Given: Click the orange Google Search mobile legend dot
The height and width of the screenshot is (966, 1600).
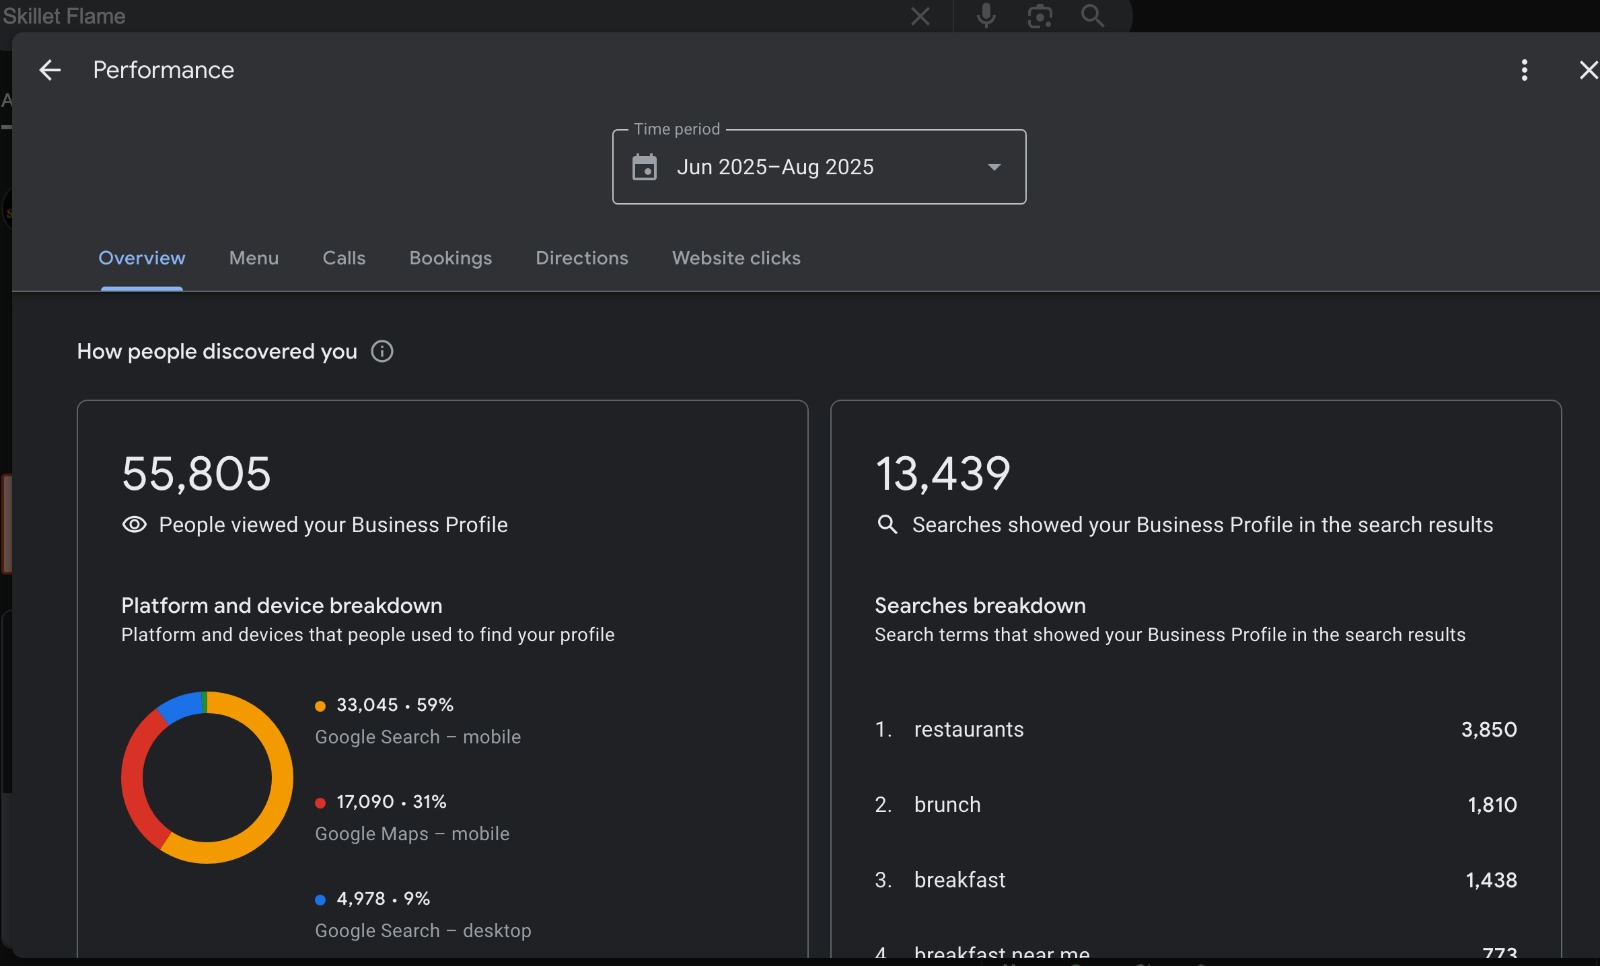Looking at the screenshot, I should (x=320, y=706).
